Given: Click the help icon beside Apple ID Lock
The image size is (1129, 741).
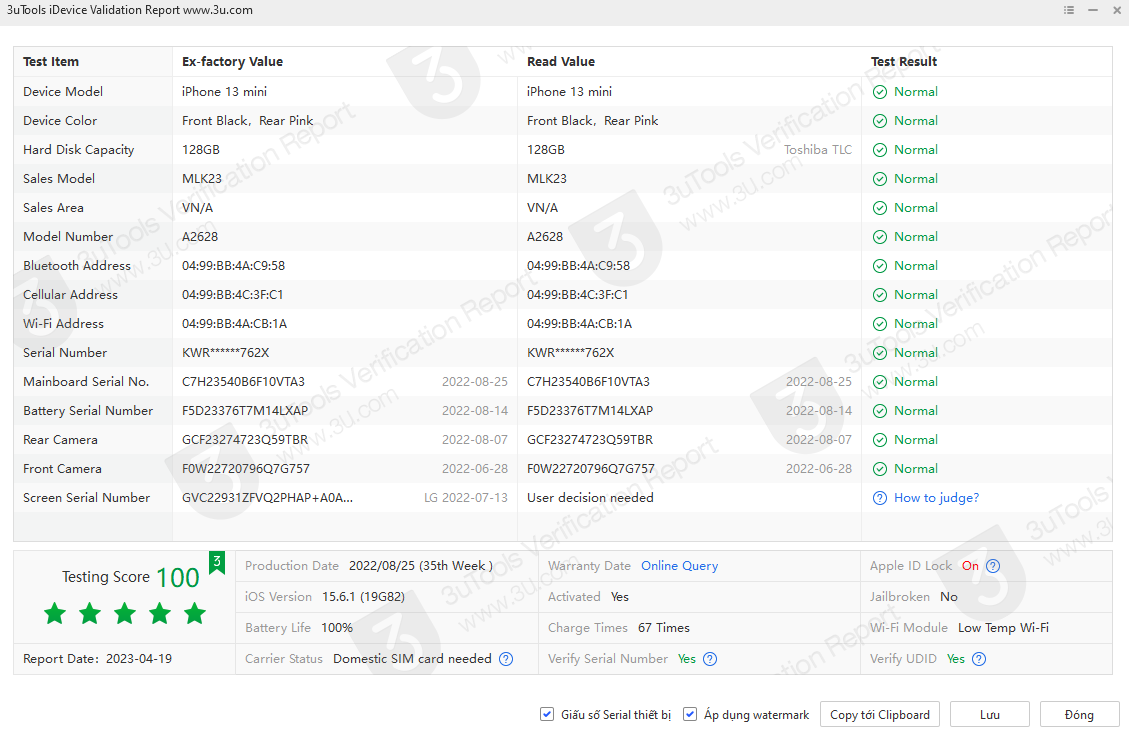Looking at the screenshot, I should point(993,566).
